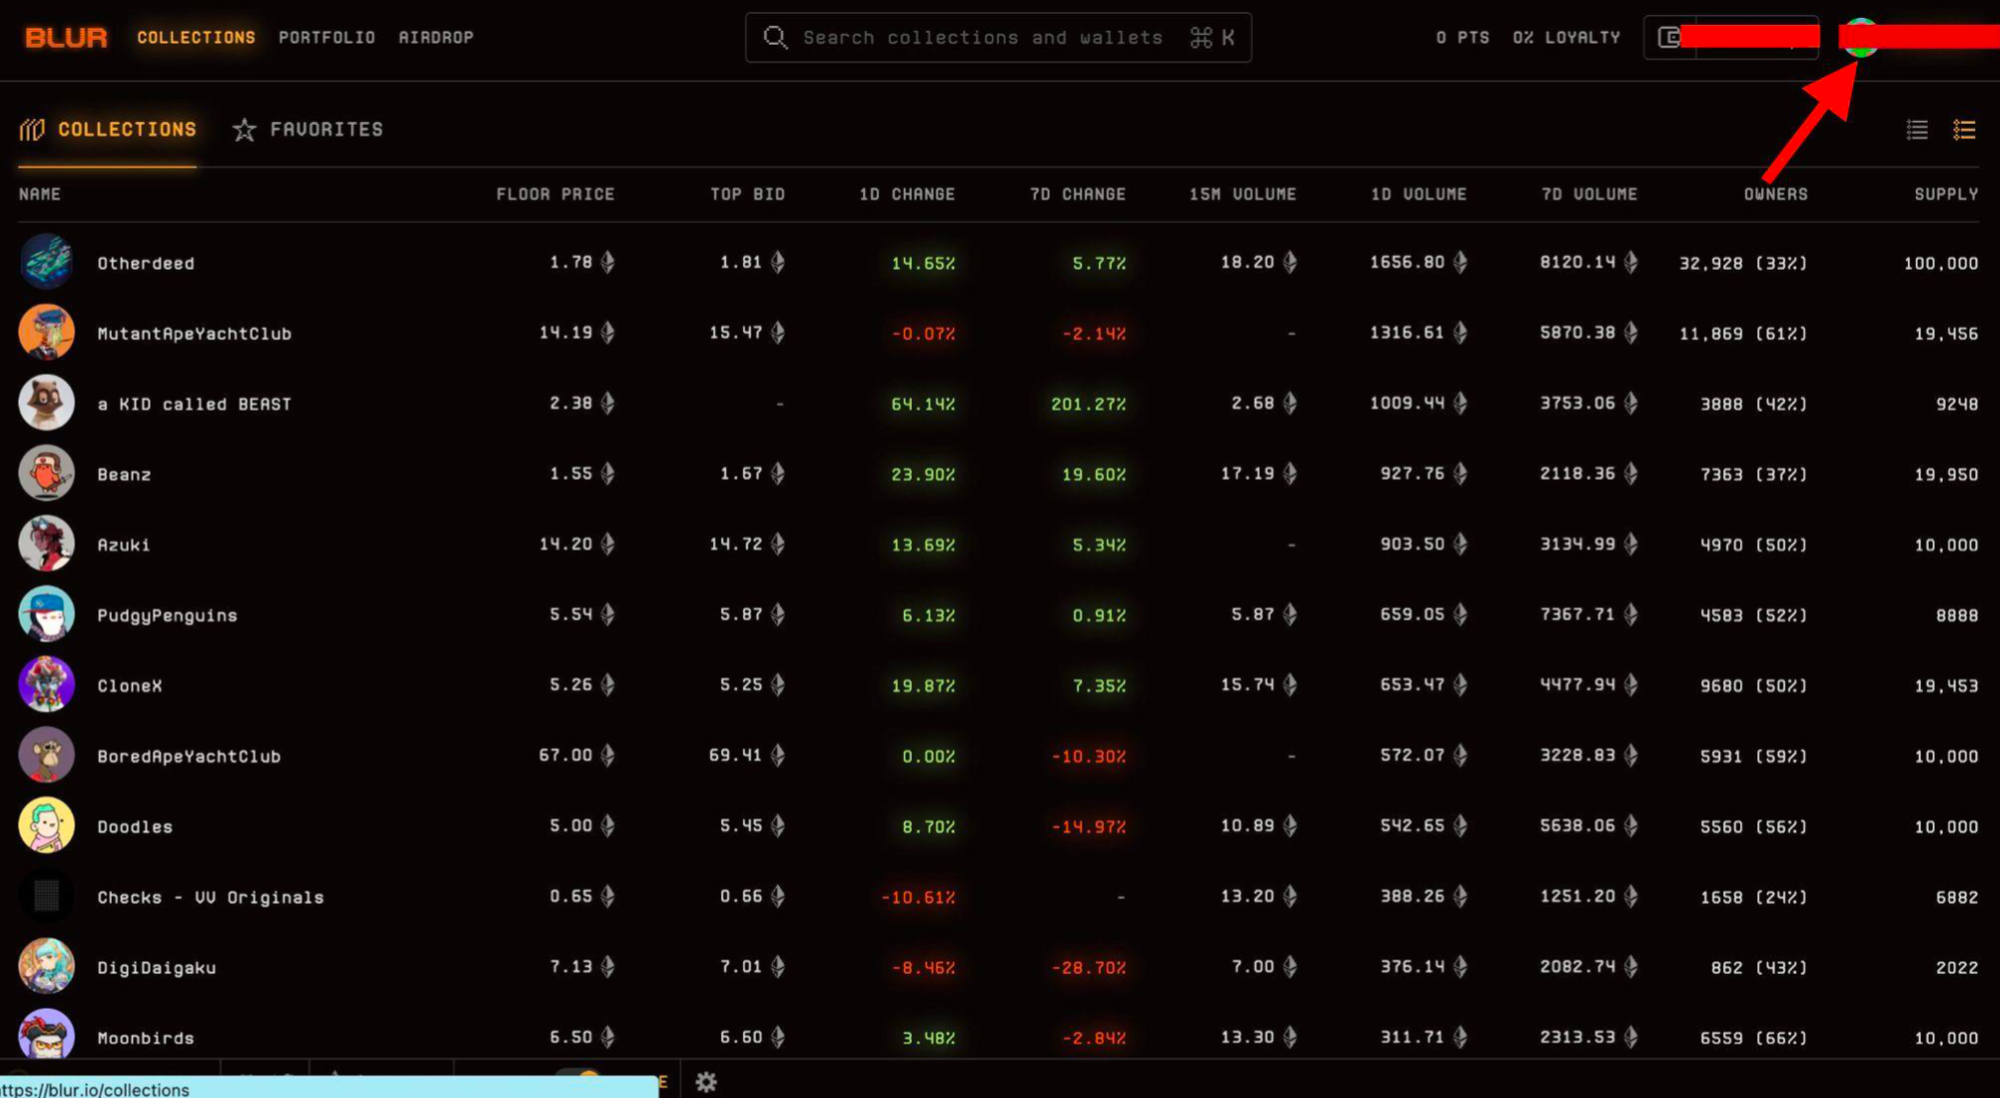This screenshot has height=1098, width=2000.
Task: Click the Otherdeed collection thumbnail
Action: tap(46, 262)
